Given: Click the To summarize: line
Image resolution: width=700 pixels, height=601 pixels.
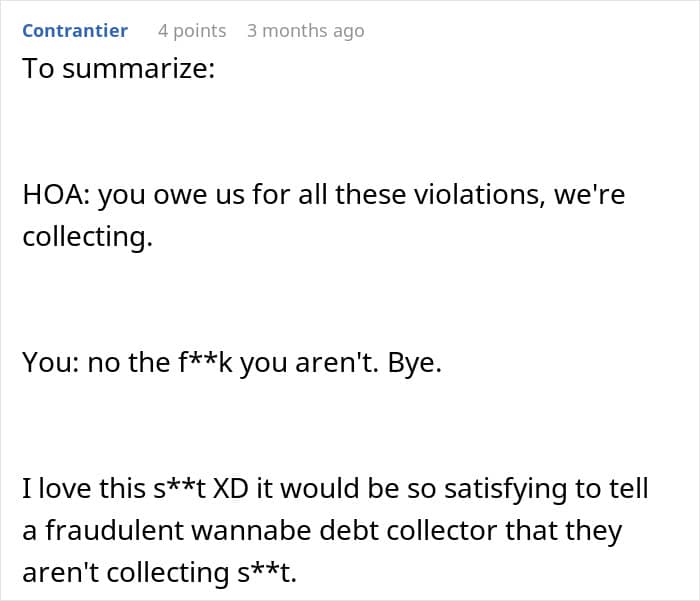Looking at the screenshot, I should tap(119, 68).
